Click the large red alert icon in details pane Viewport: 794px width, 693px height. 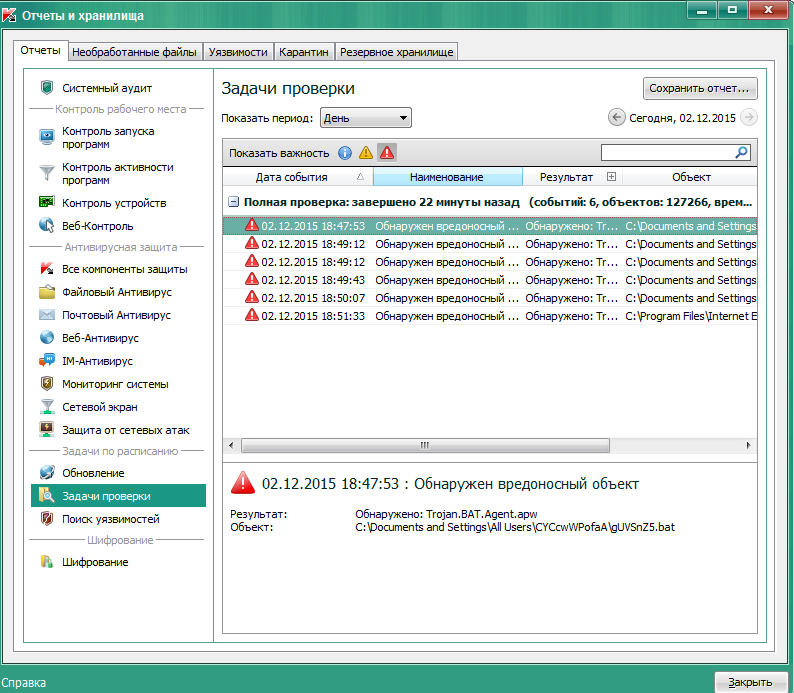coord(243,483)
